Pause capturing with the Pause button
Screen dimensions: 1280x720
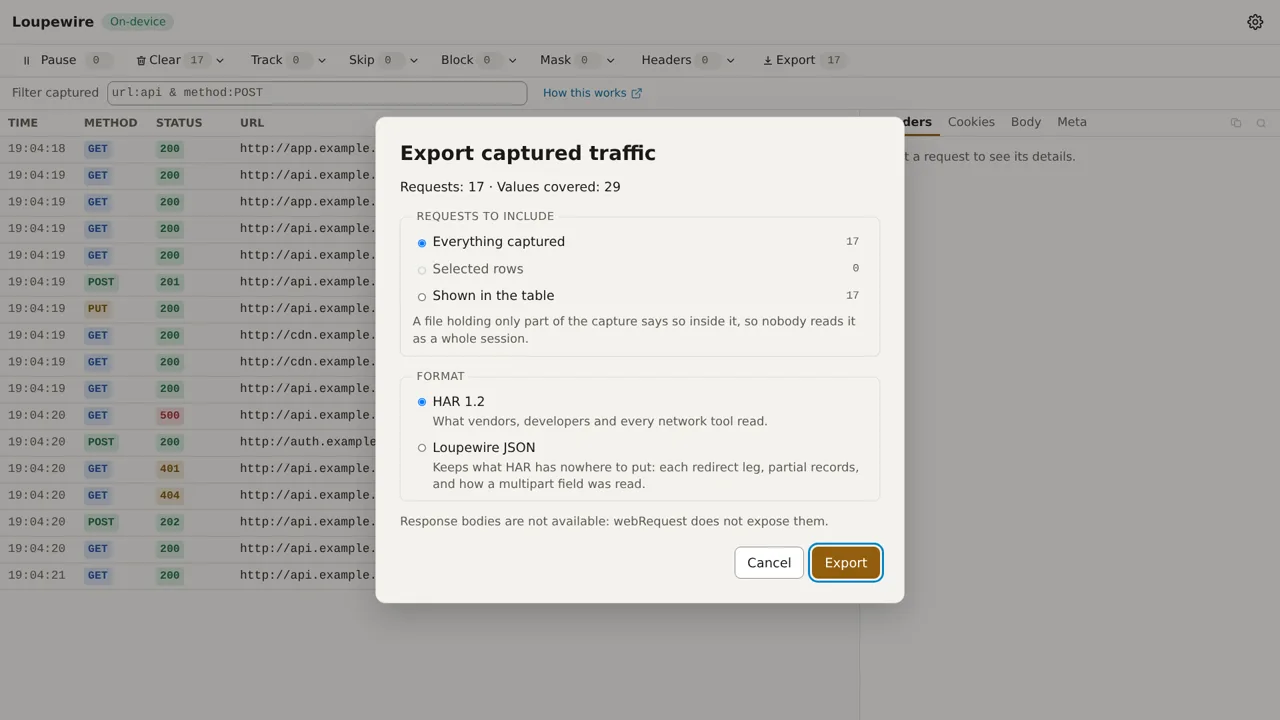pyautogui.click(x=65, y=60)
